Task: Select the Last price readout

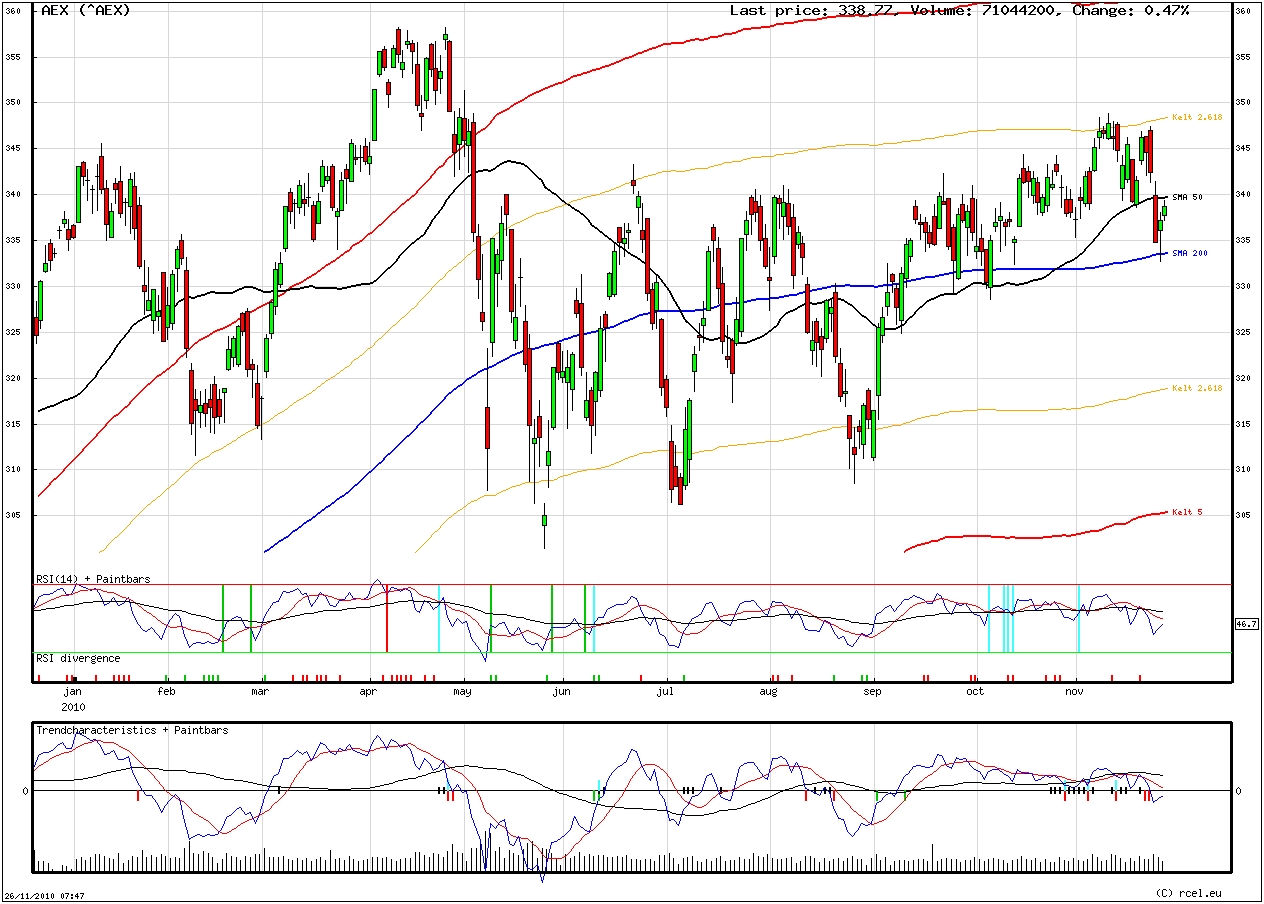Action: (811, 10)
